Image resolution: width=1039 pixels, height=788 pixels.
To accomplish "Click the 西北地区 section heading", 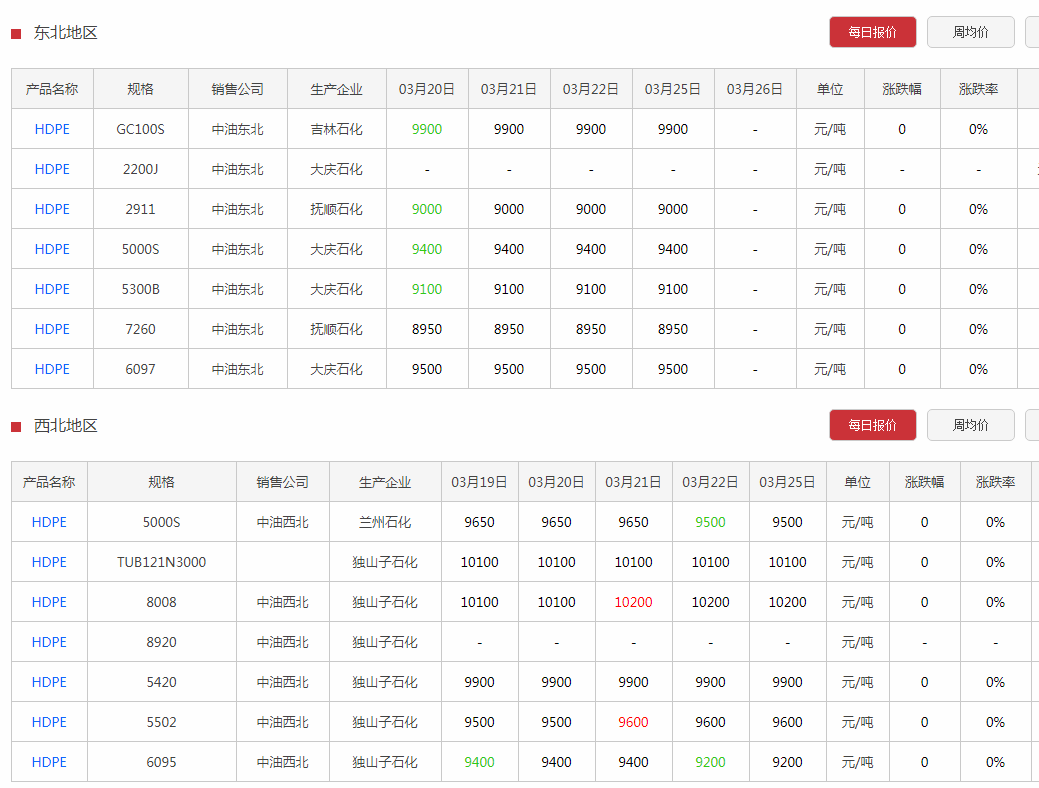I will [66, 425].
